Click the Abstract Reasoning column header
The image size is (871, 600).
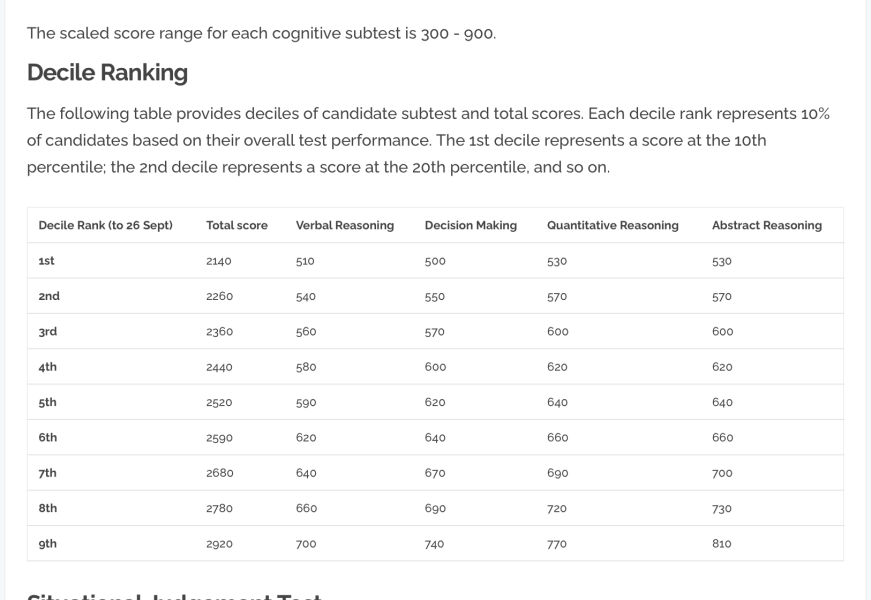point(767,226)
